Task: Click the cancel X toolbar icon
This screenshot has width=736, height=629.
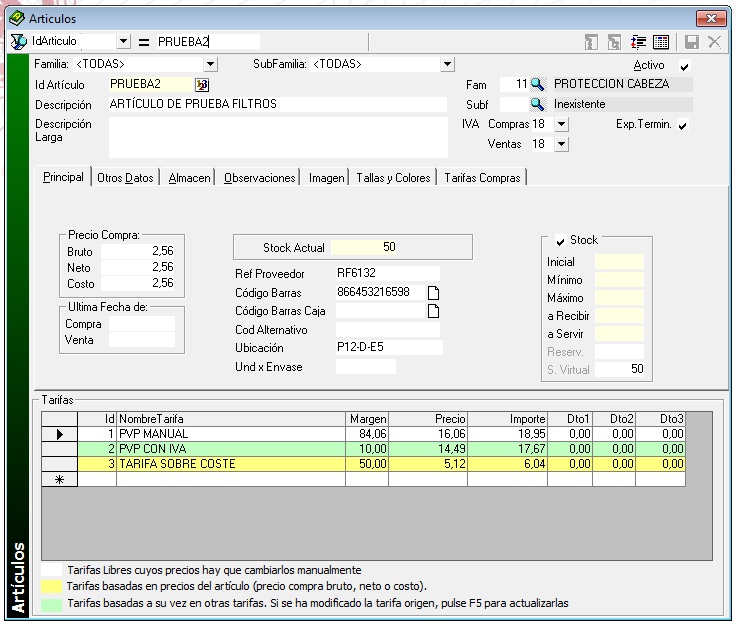Action: pos(714,42)
